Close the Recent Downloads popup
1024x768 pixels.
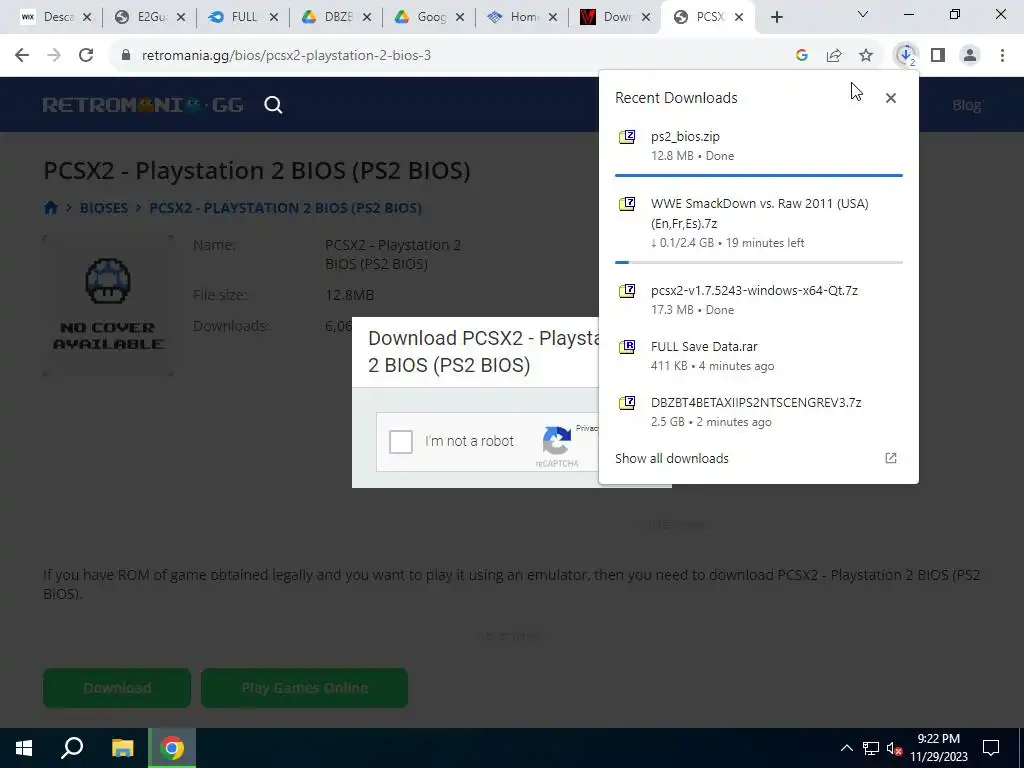[891, 98]
